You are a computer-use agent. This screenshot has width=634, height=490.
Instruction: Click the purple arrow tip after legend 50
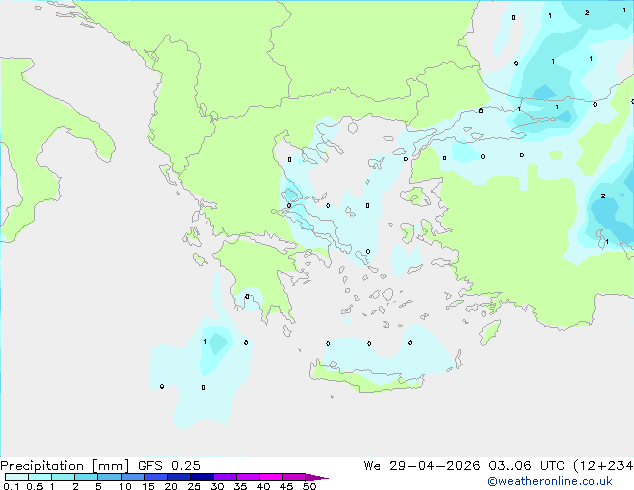coord(317,478)
